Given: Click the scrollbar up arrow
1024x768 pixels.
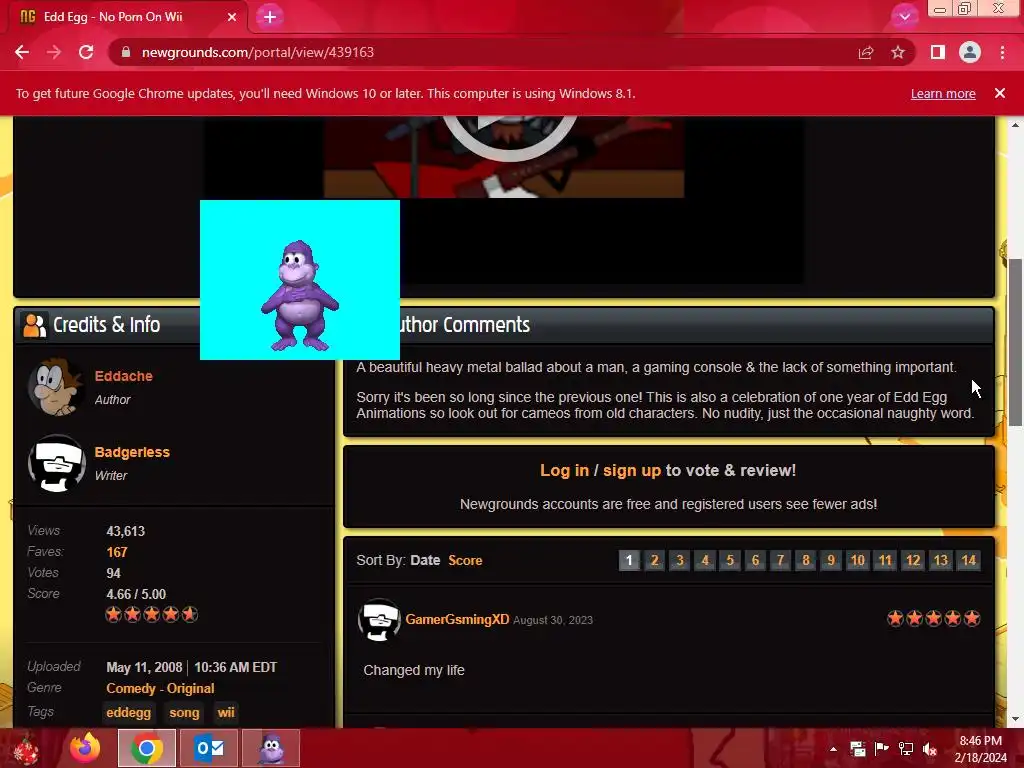Looking at the screenshot, I should pyautogui.click(x=1015, y=124).
